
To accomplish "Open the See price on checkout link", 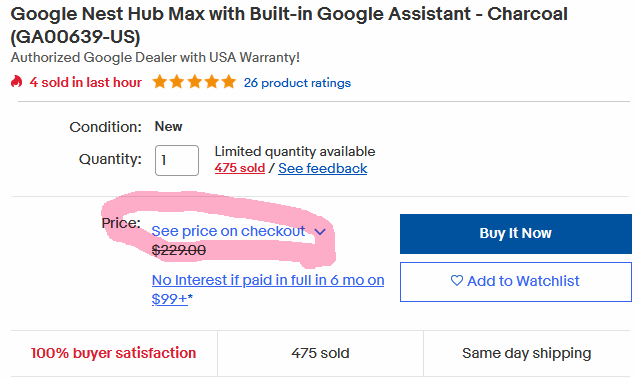I will (228, 231).
